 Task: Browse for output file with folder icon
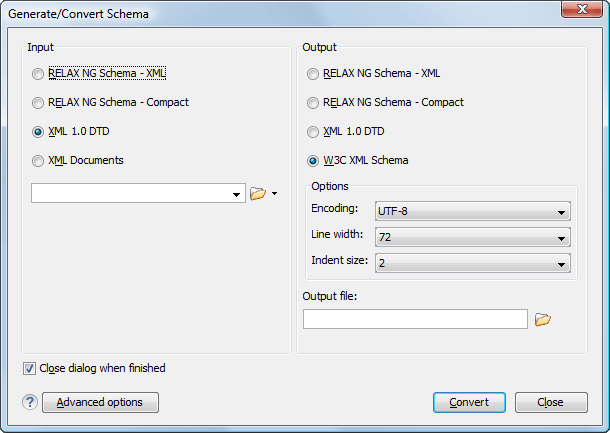pos(543,319)
